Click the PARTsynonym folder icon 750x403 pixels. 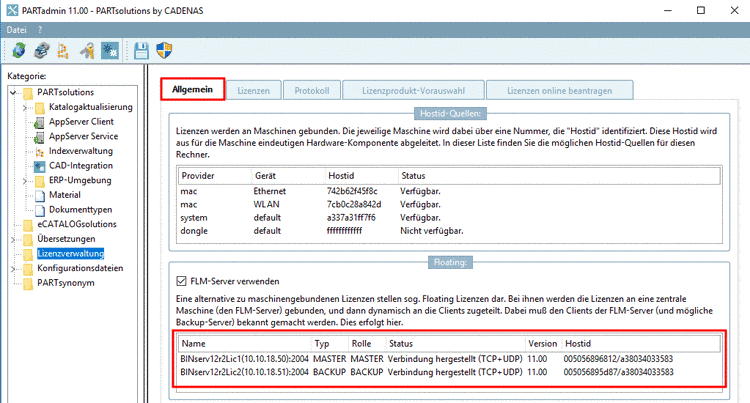click(28, 283)
